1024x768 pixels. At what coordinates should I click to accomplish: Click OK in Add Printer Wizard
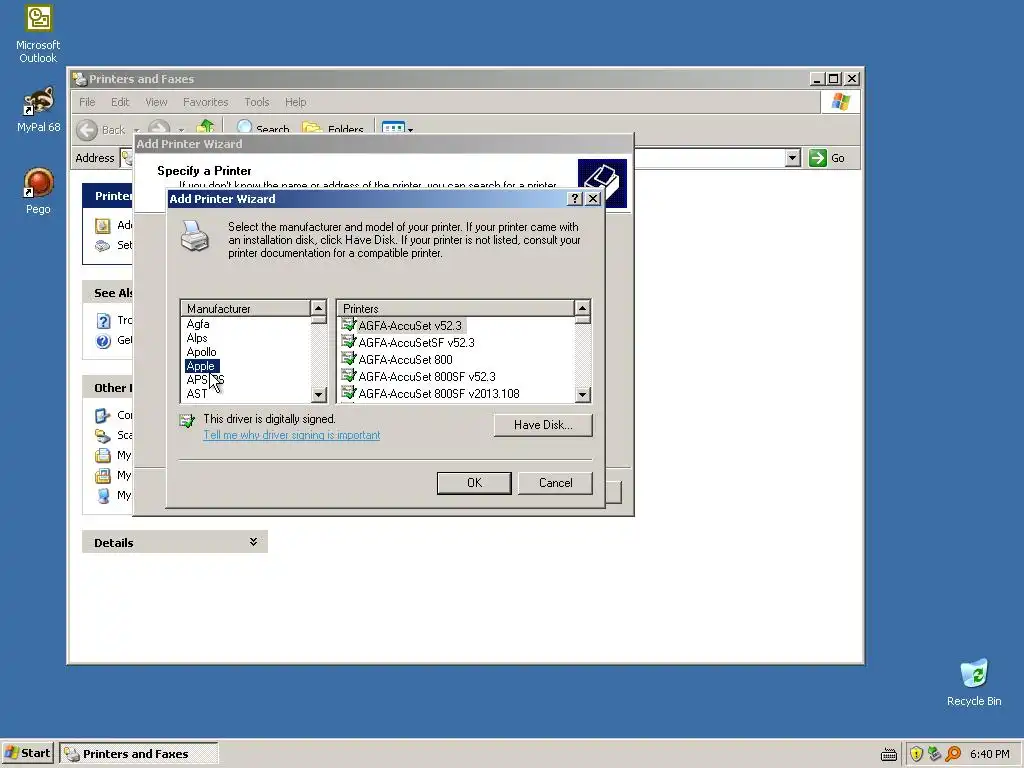[474, 483]
